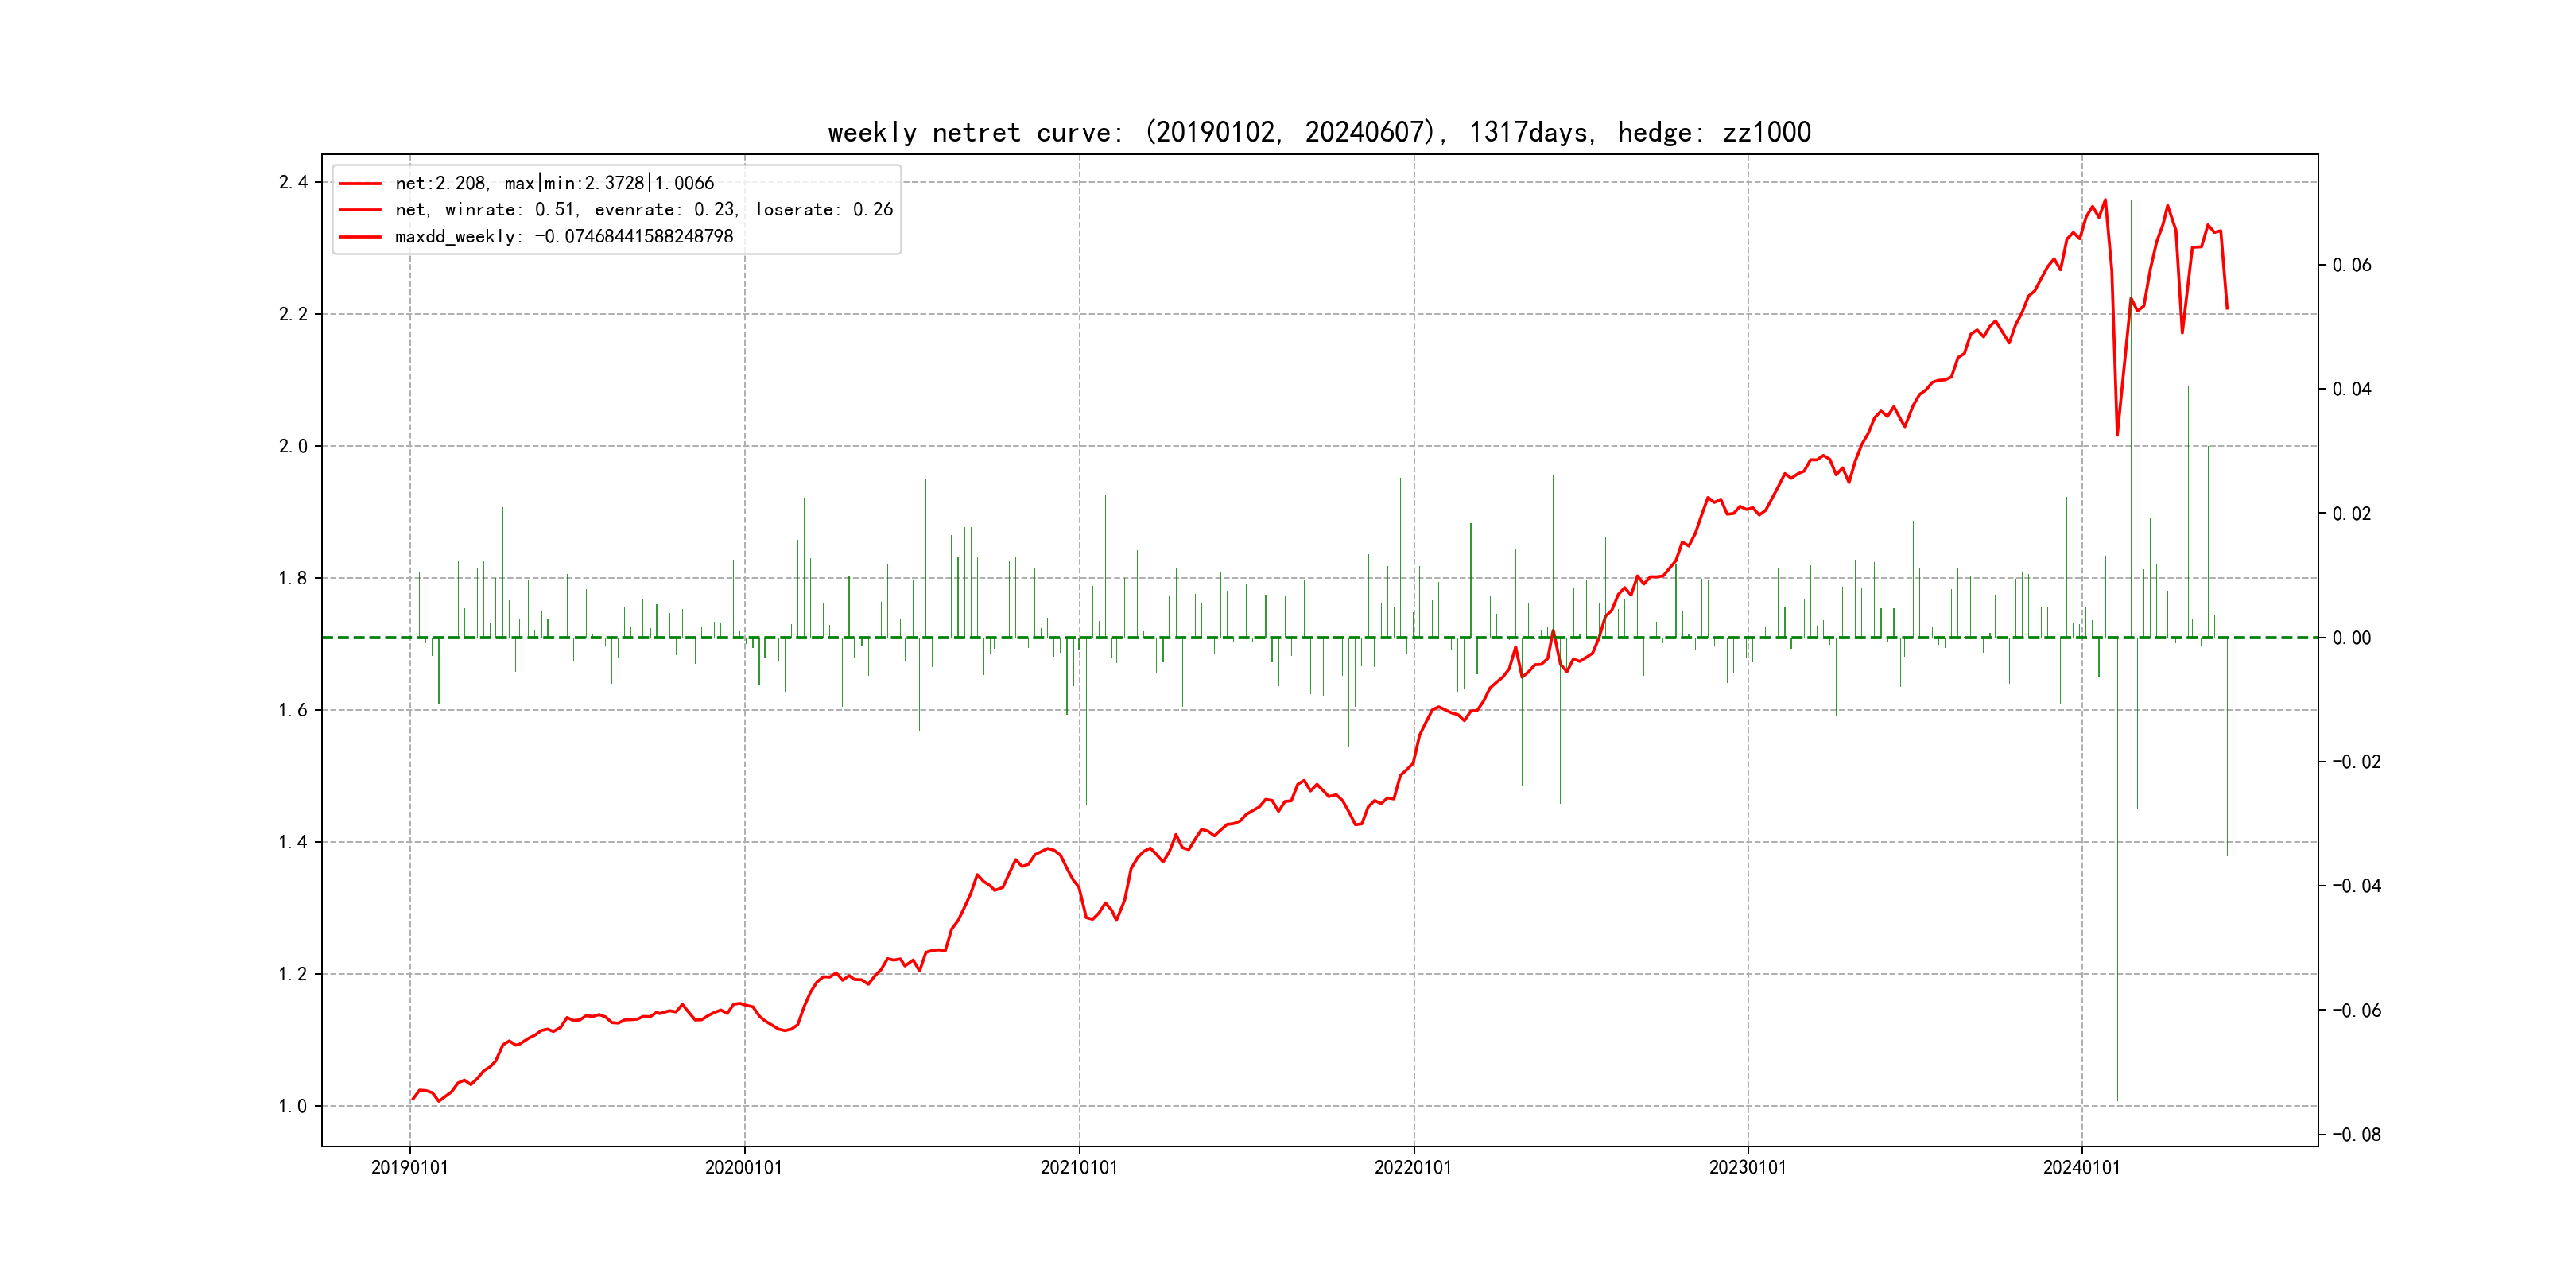Viewport: 2576px width, 1288px height.
Task: Click the 1.0 left y-axis tick label
Action: 293,1106
